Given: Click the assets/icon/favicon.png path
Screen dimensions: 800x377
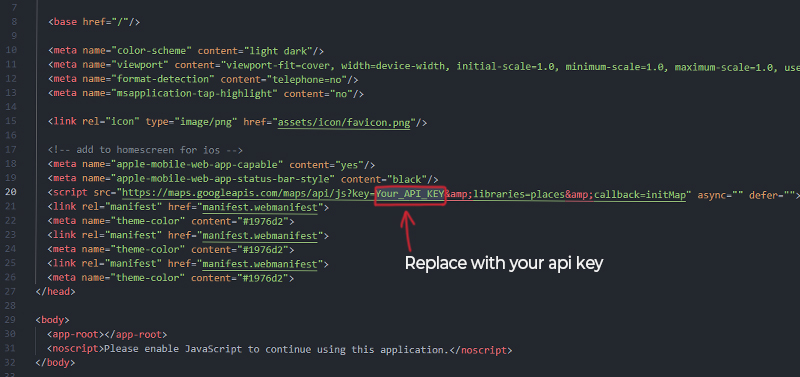Looking at the screenshot, I should (x=344, y=123).
